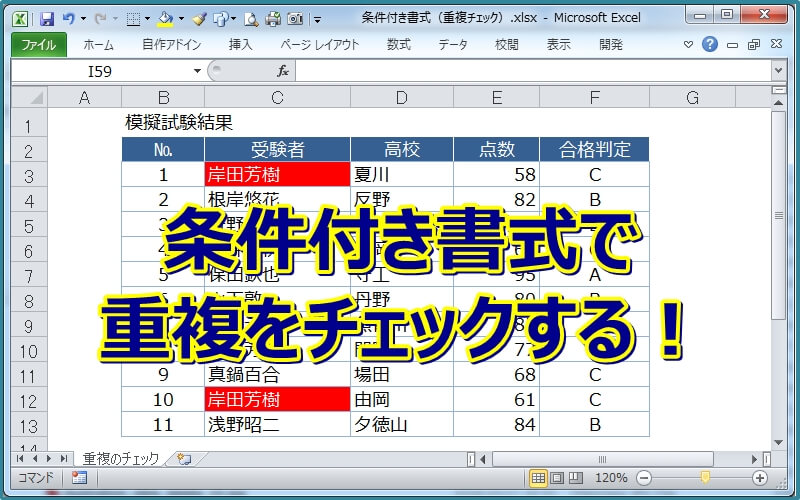The width and height of the screenshot is (800, 500).
Task: Go to first sheet navigation arrow
Action: click(x=20, y=459)
